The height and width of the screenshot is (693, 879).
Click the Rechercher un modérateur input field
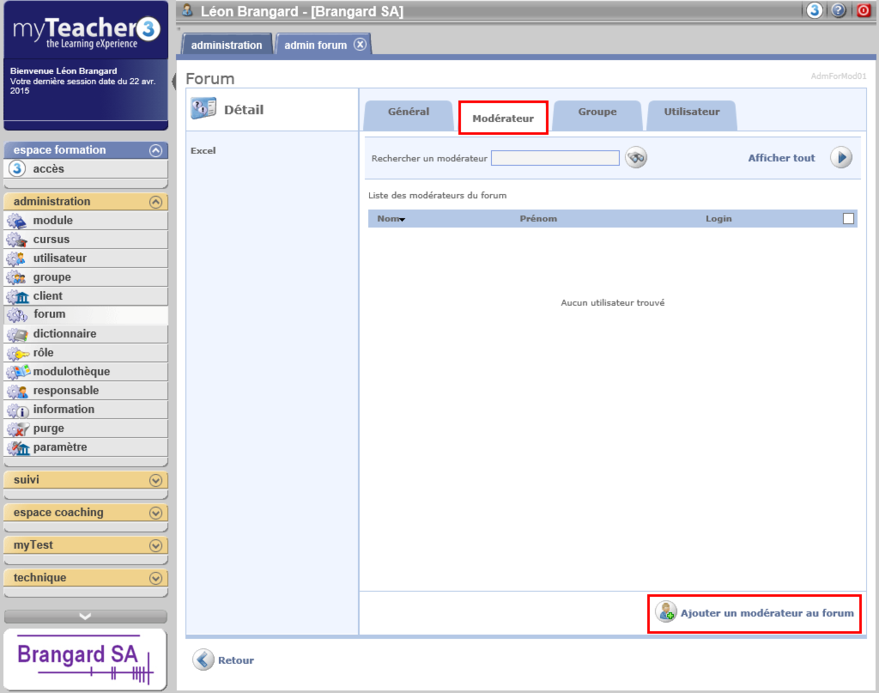click(x=555, y=158)
